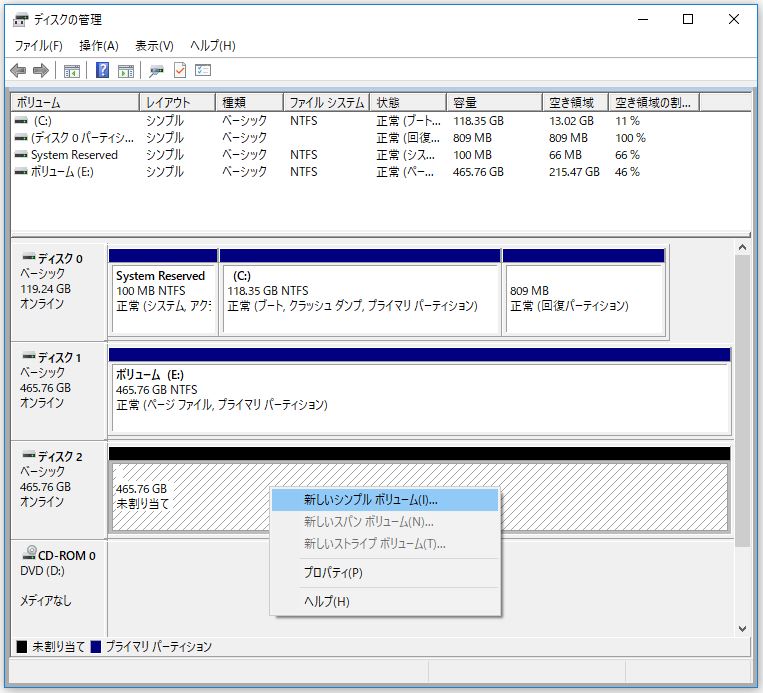Click the scroll up arrow of disk pane
The height and width of the screenshot is (693, 763).
pos(743,247)
